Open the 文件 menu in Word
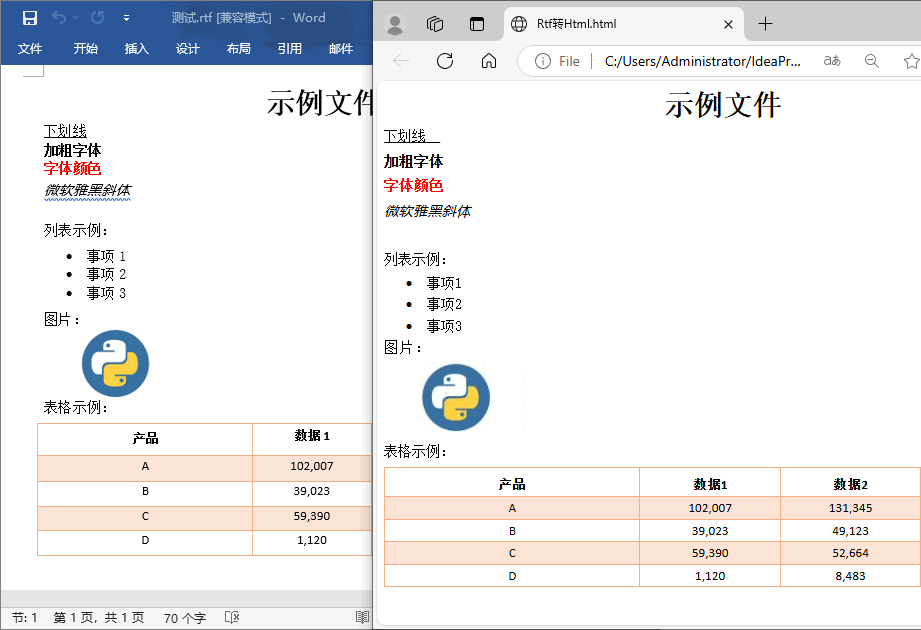The image size is (921, 630). (x=30, y=48)
